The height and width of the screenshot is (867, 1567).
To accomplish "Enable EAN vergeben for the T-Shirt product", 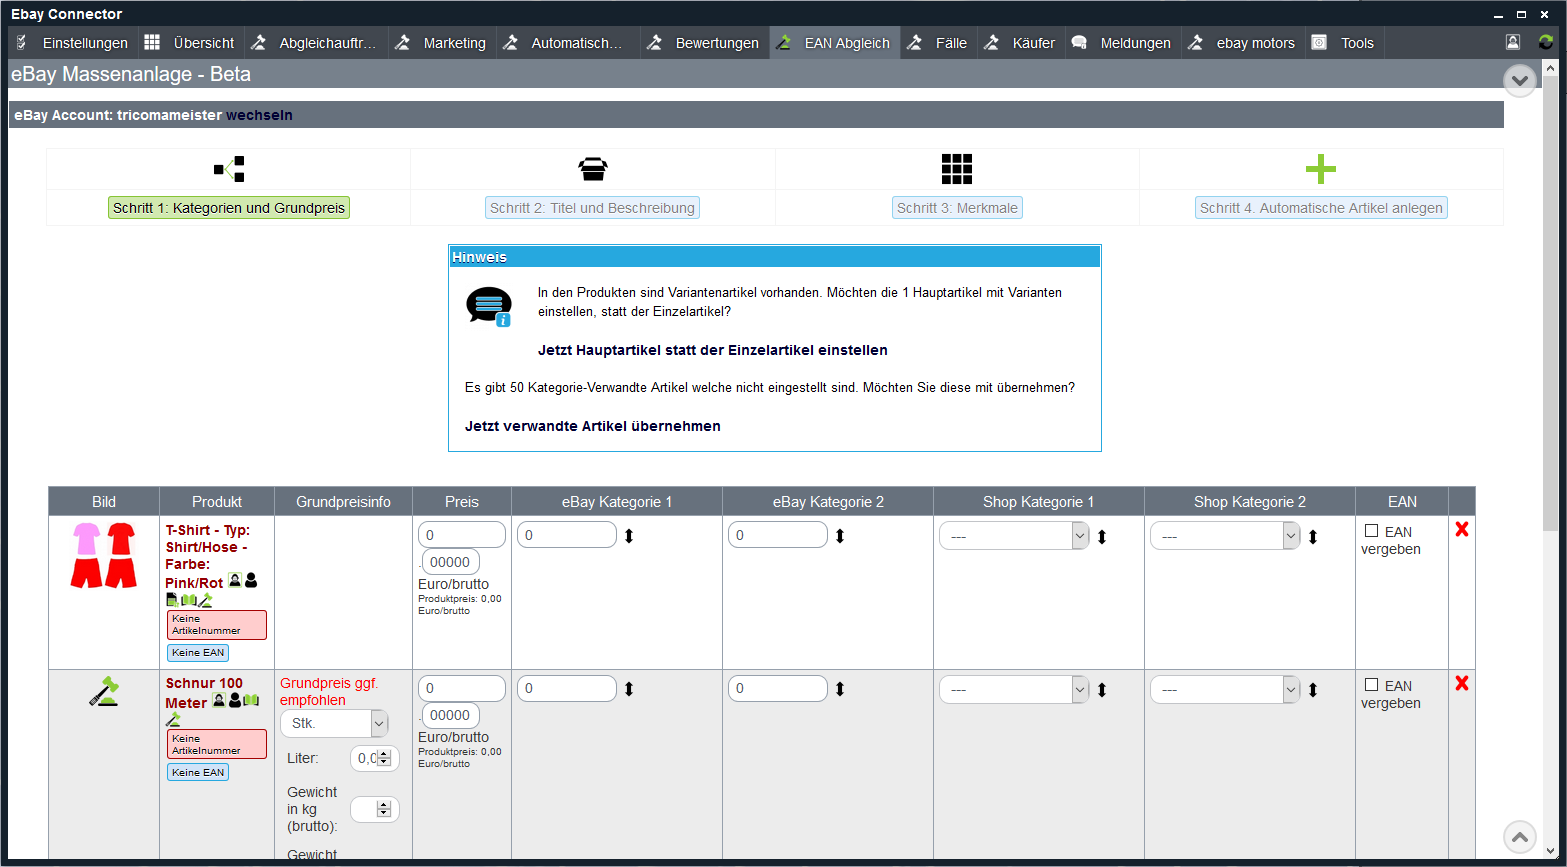I will click(x=1372, y=531).
